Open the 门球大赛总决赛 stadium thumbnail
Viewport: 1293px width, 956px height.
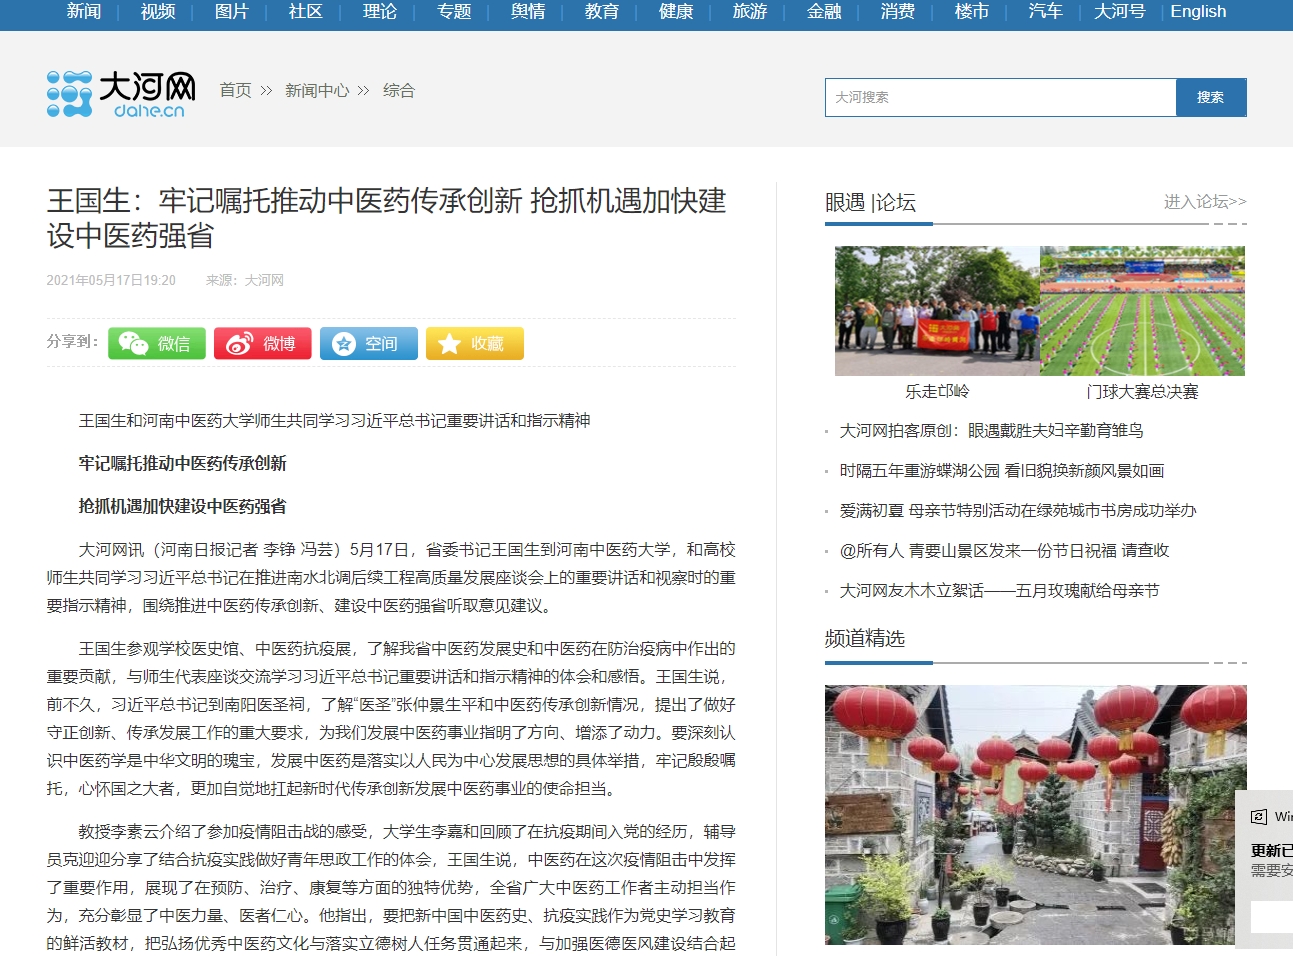pyautogui.click(x=1142, y=311)
